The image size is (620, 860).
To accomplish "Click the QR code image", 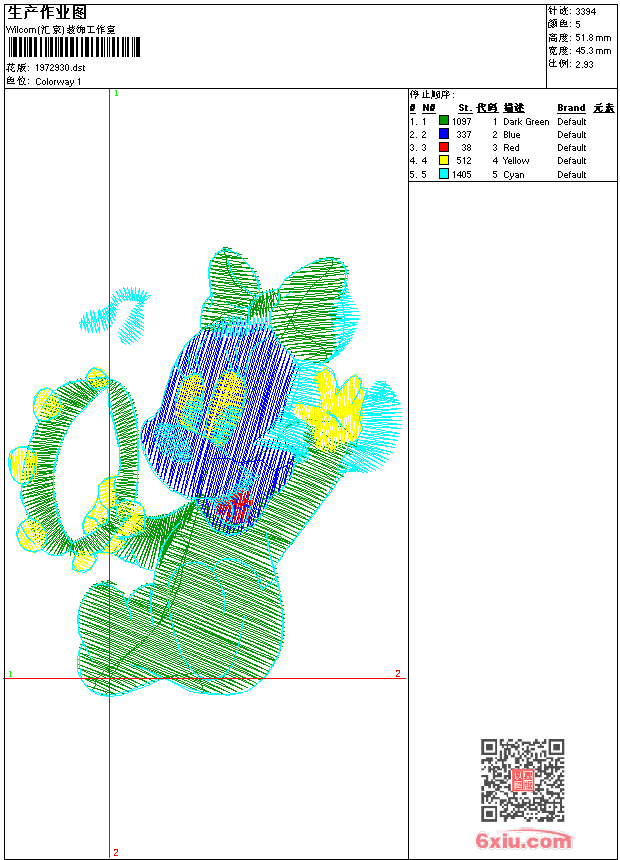I will click(522, 780).
